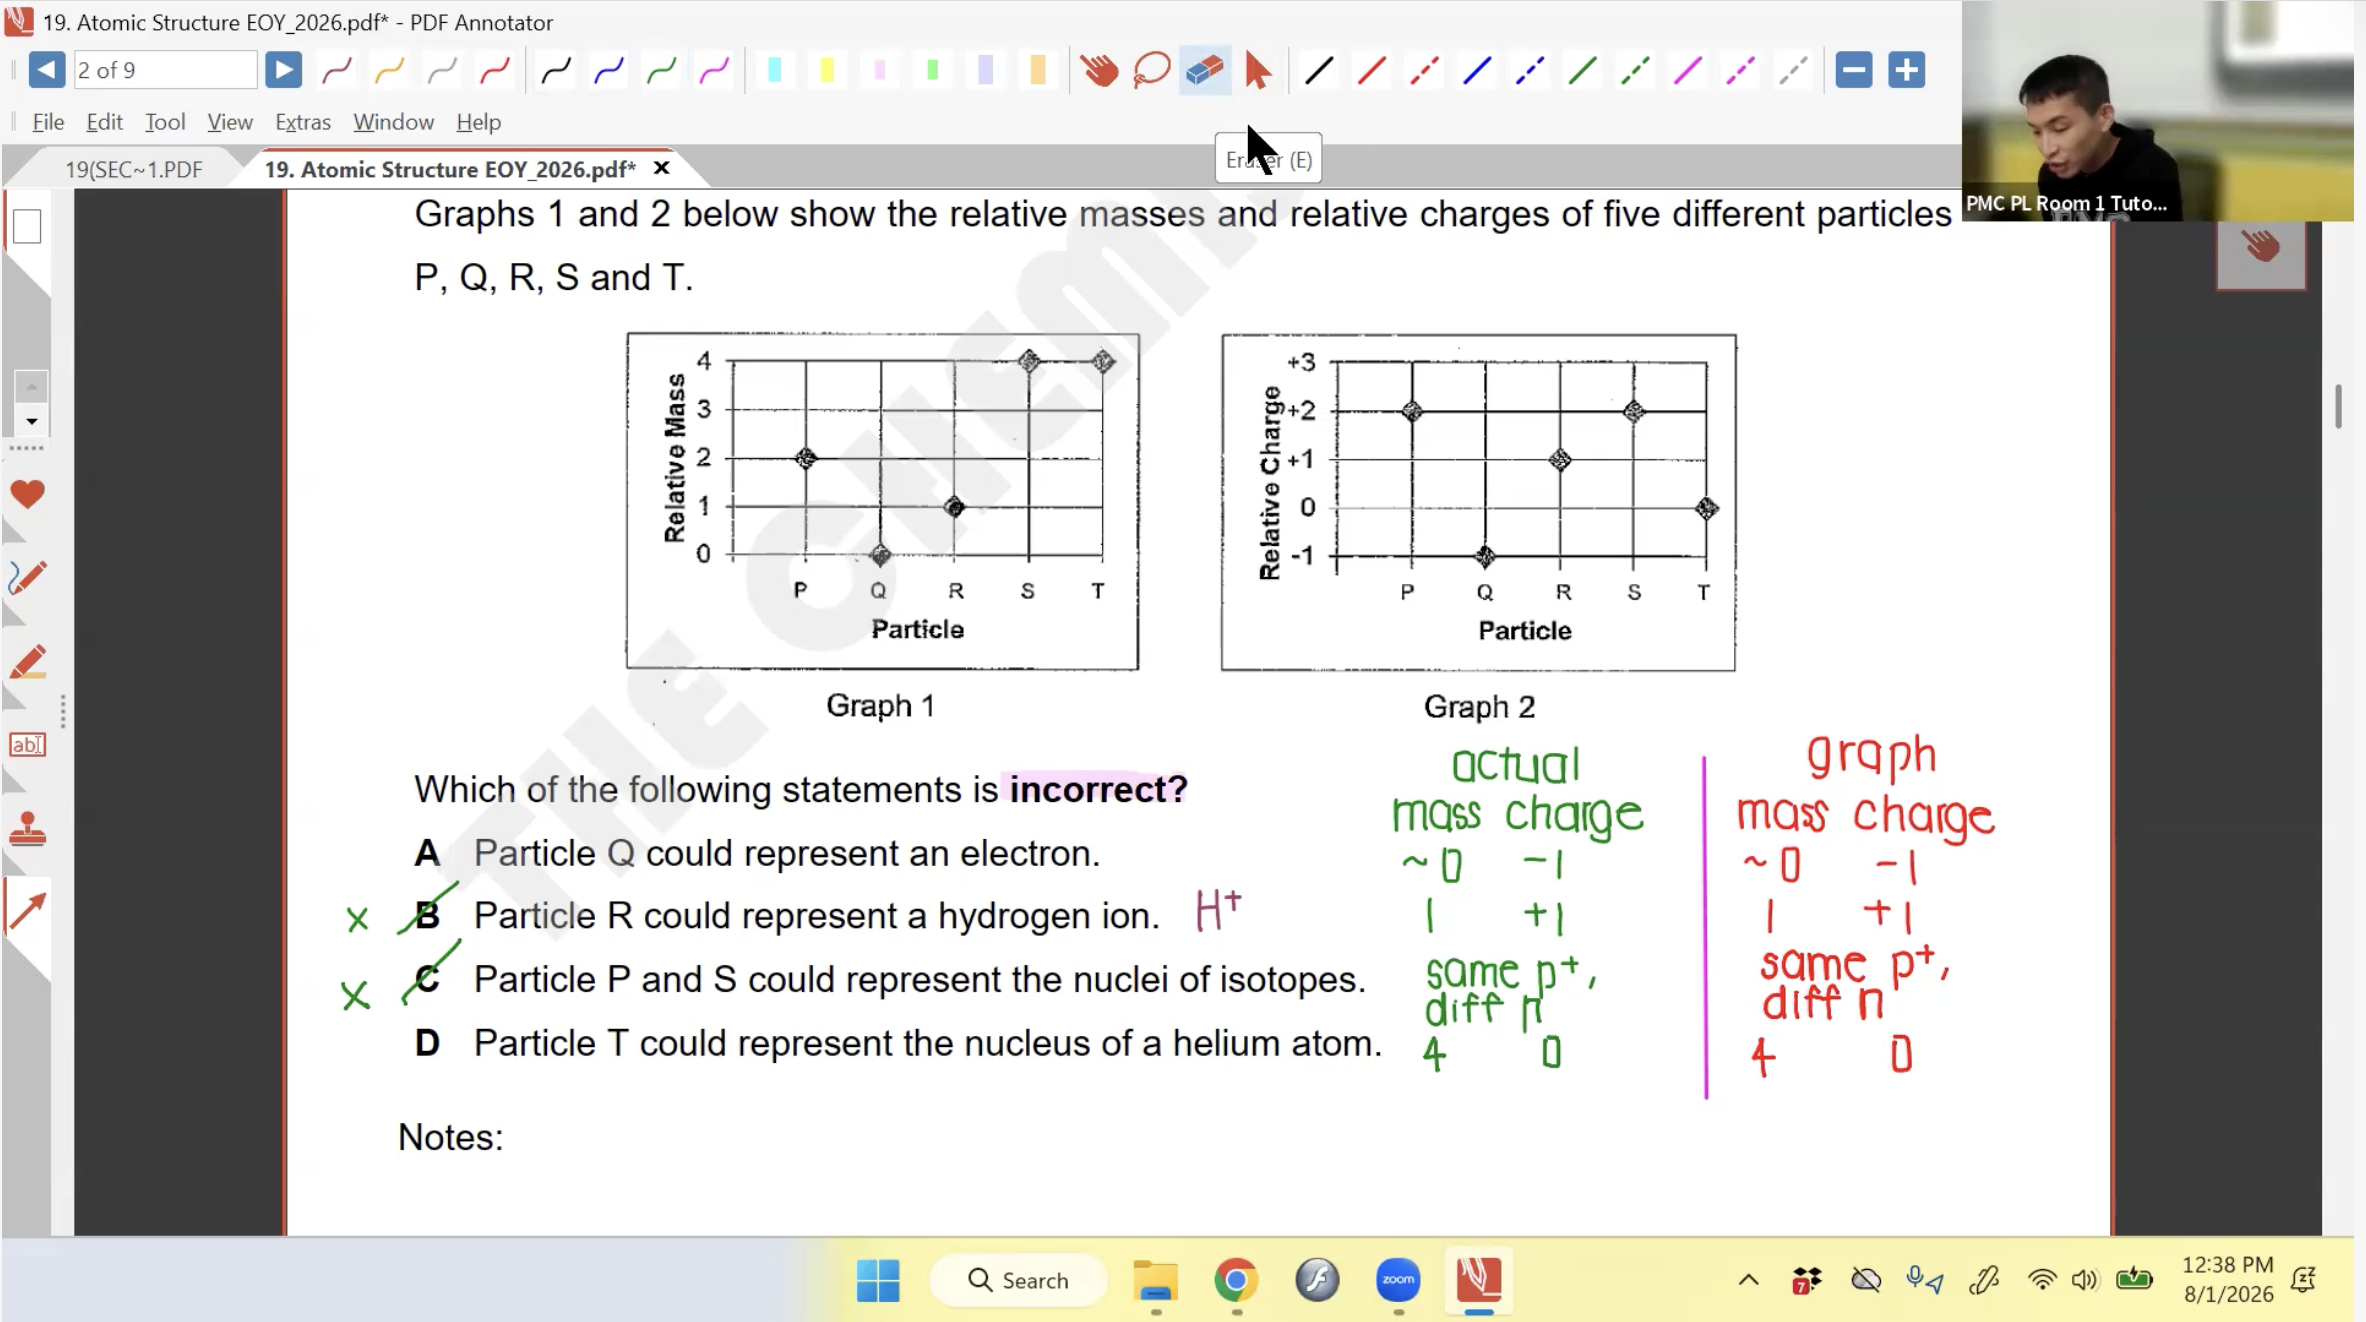Select the green pen preset
The image size is (2366, 1322).
click(661, 70)
